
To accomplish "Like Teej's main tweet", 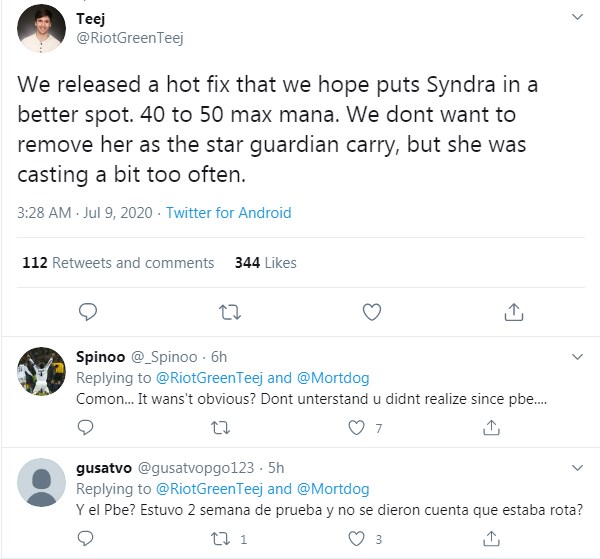I will [x=372, y=312].
